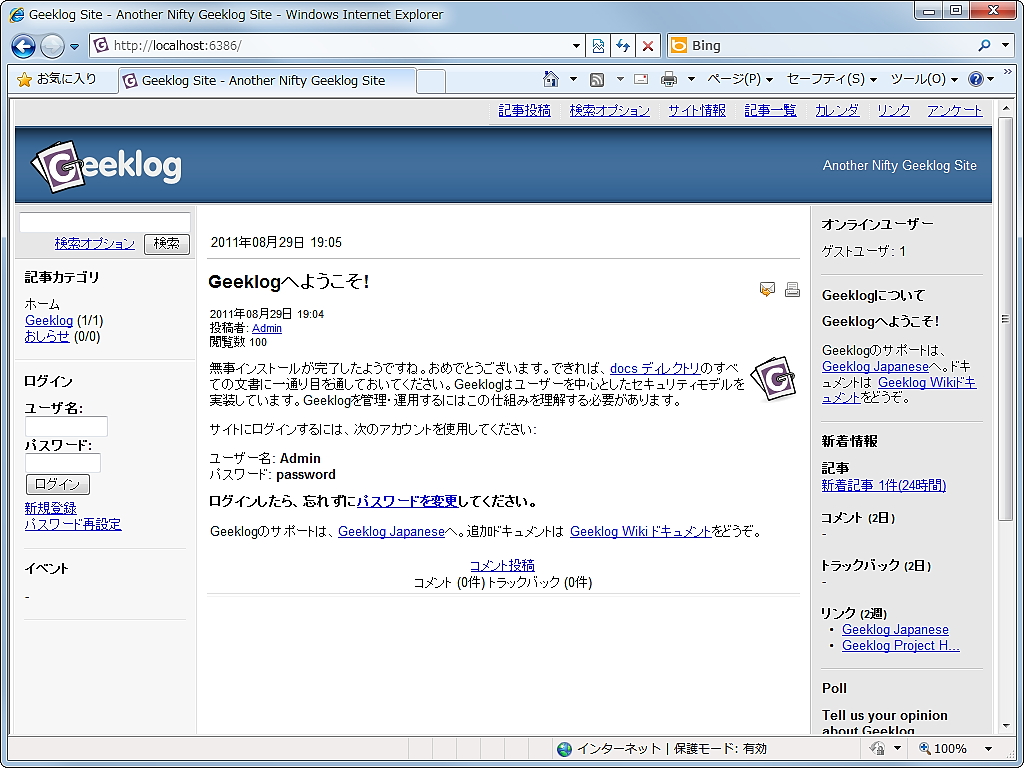The height and width of the screenshot is (768, 1024).
Task: Open the 記事一覧 navigation menu item
Action: point(769,110)
